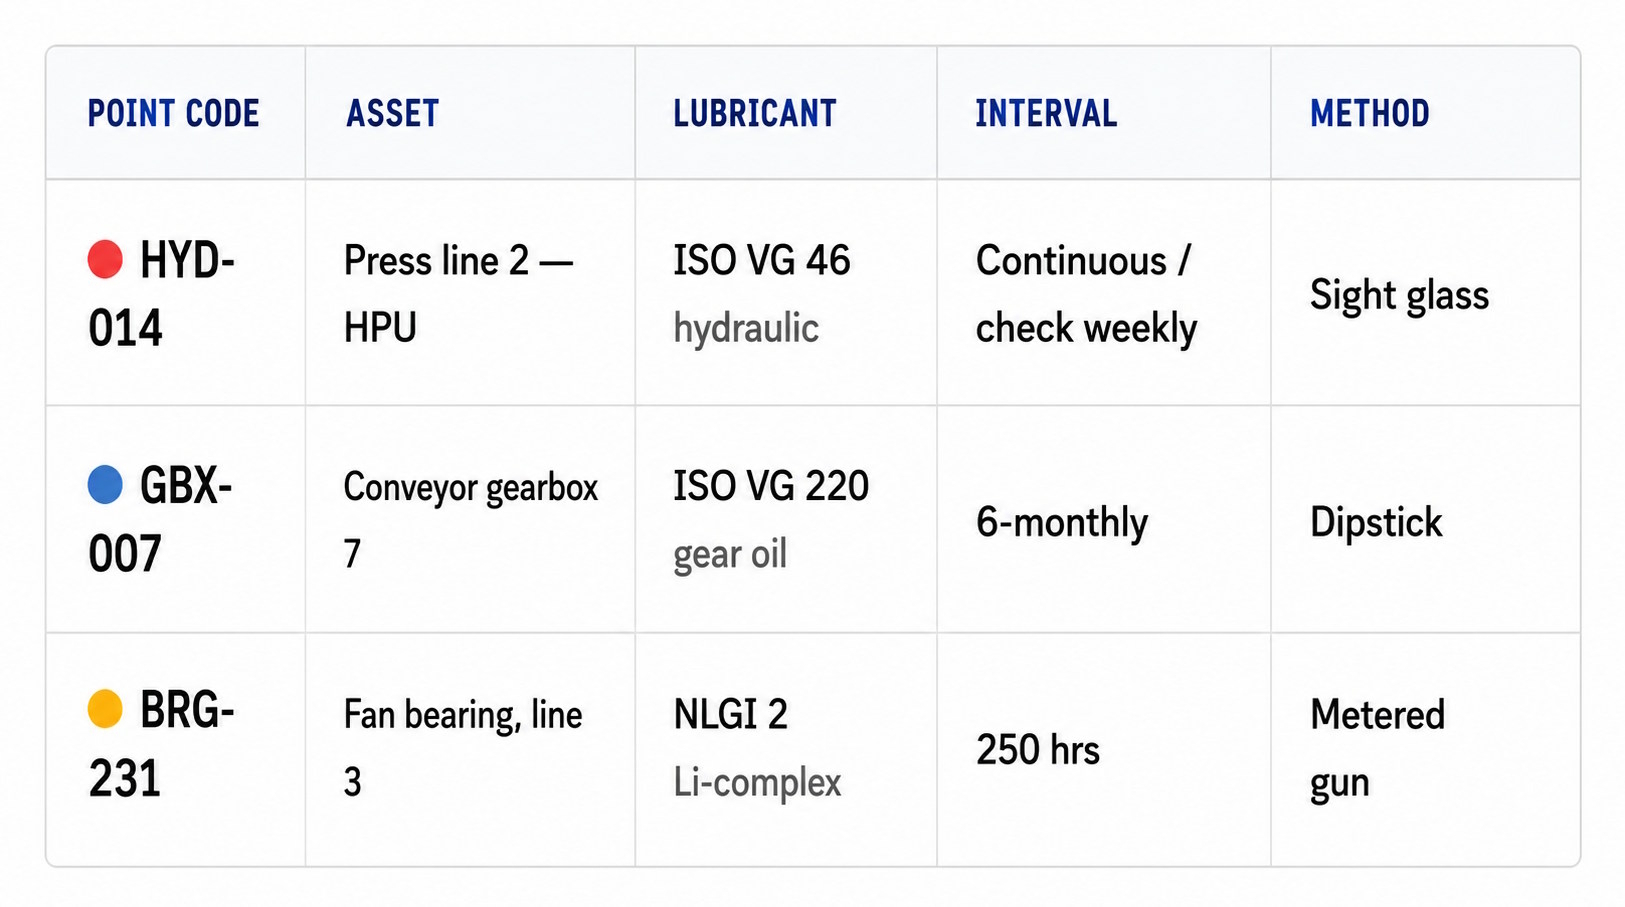Open the BRG-231 point code
The width and height of the screenshot is (1625, 907).
click(x=161, y=745)
